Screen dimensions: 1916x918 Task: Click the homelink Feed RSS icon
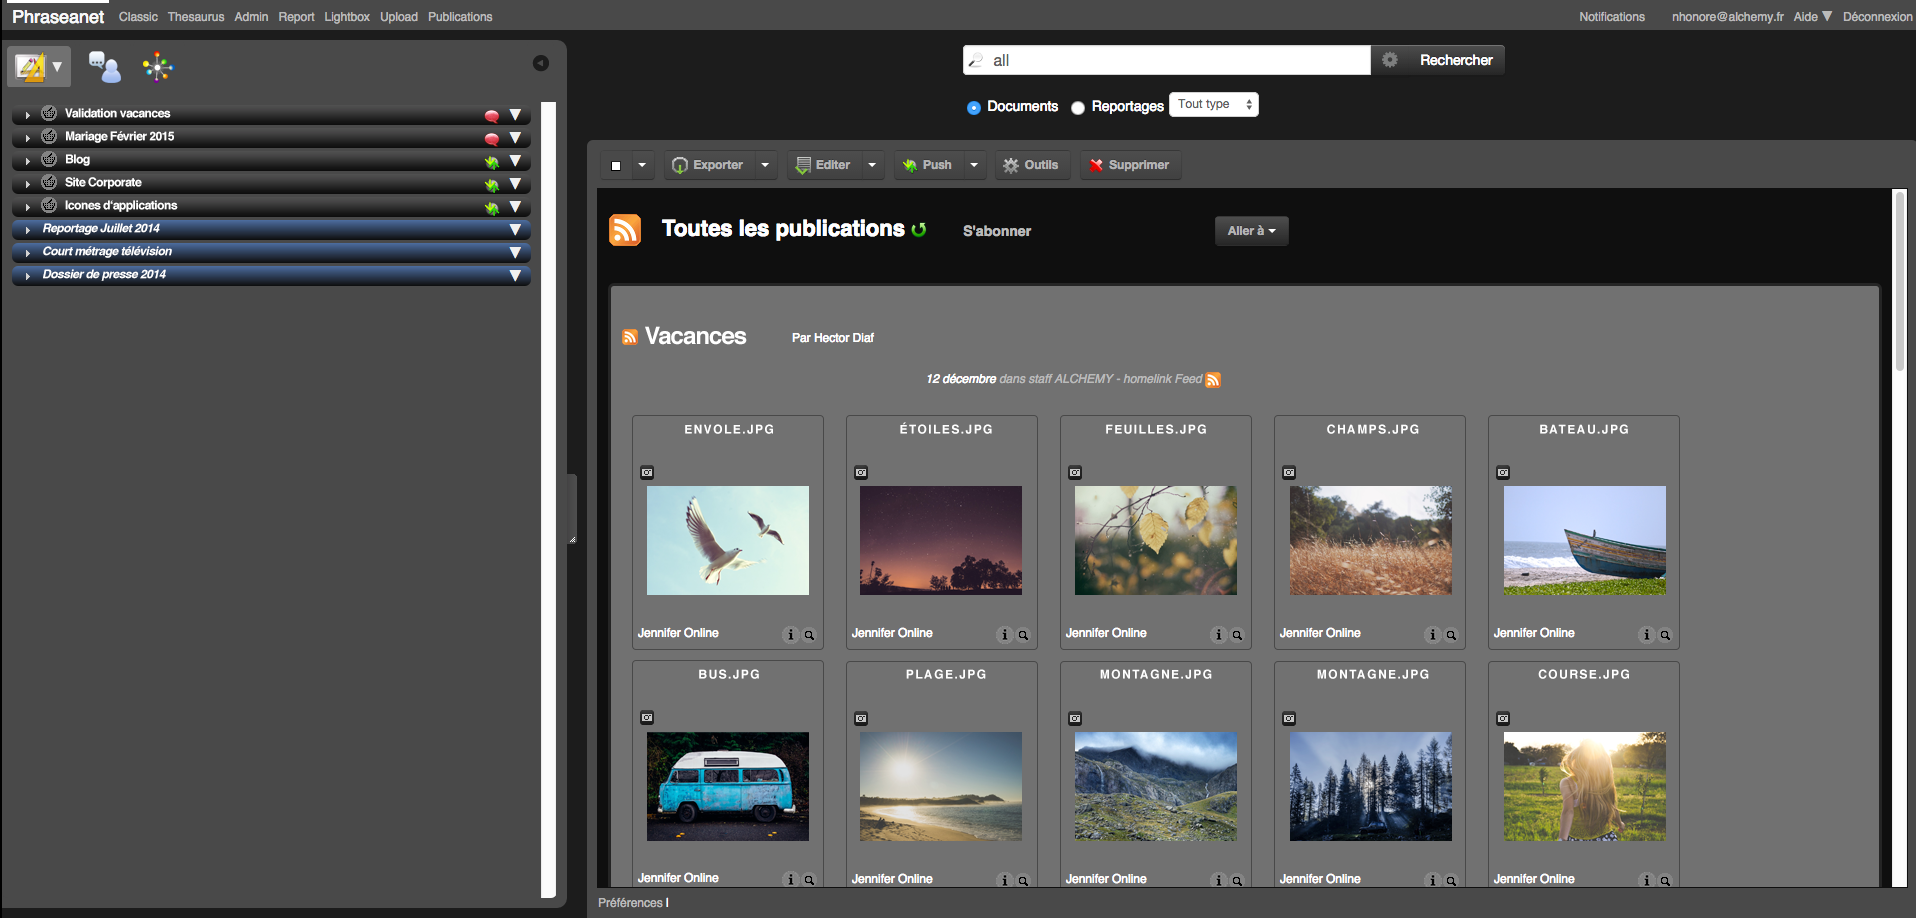coord(1213,379)
